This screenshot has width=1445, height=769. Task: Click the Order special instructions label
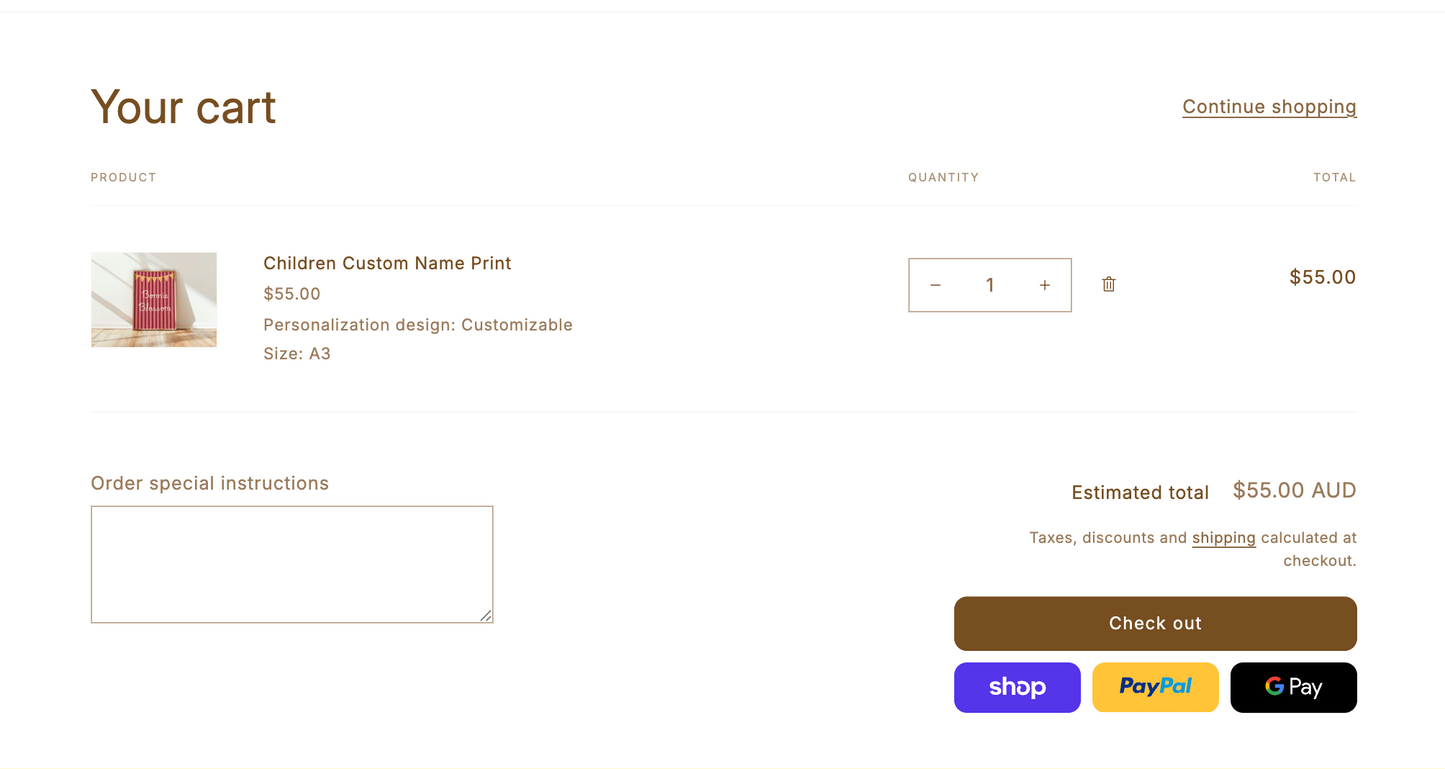pyautogui.click(x=210, y=483)
